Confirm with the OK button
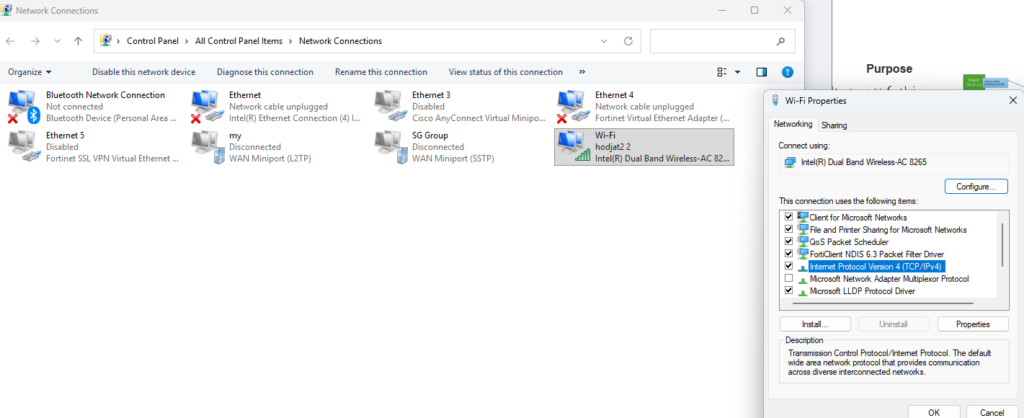The width and height of the screenshot is (1024, 418). 934,411
